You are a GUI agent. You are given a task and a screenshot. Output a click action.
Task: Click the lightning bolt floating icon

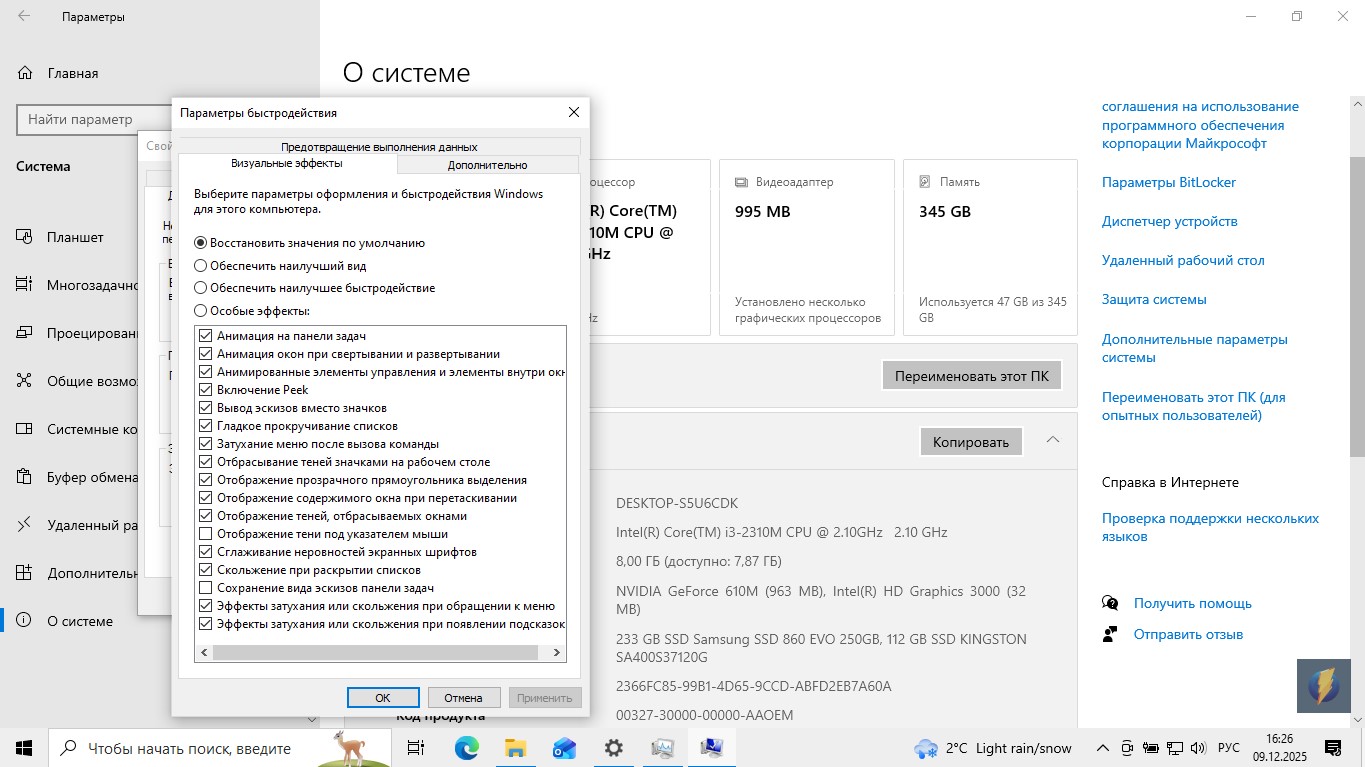coord(1324,686)
